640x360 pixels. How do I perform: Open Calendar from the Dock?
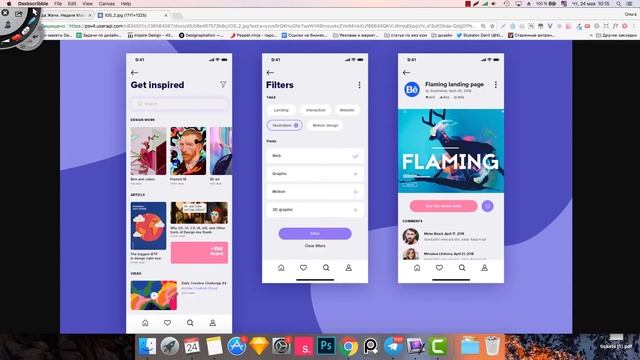tap(192, 346)
